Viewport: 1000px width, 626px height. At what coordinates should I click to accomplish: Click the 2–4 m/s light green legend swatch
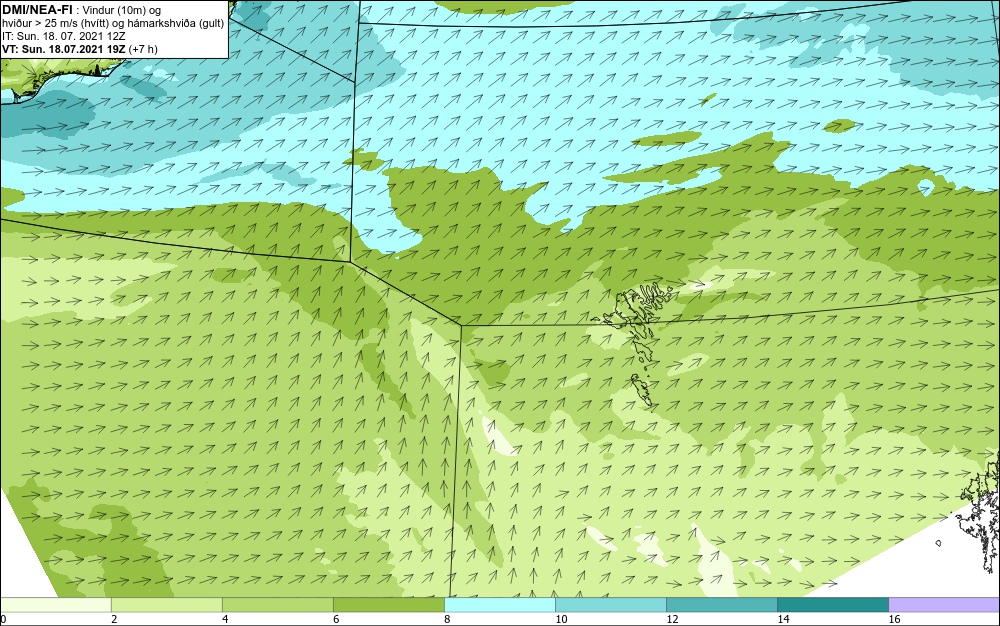pos(166,605)
